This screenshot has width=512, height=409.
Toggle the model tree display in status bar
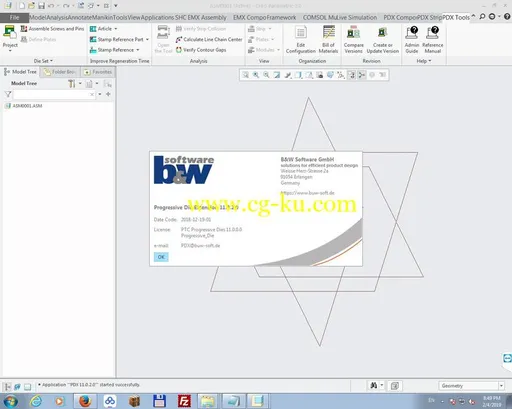pyautogui.click(x=7, y=387)
